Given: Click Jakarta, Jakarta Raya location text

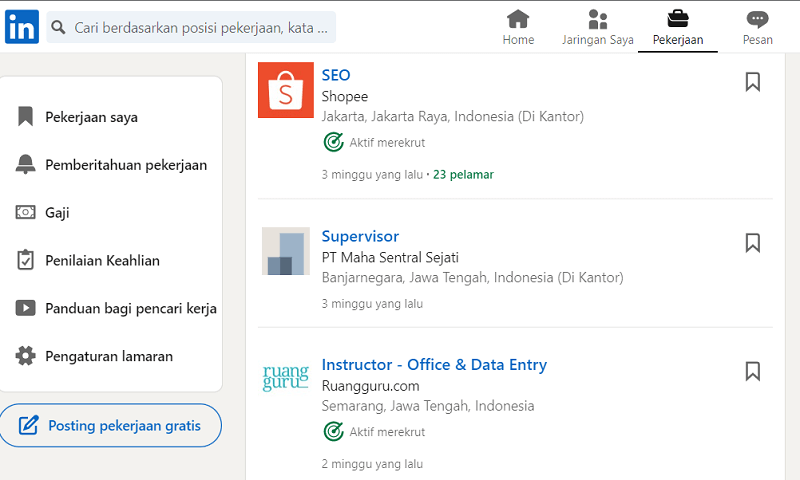Looking at the screenshot, I should click(x=453, y=117).
